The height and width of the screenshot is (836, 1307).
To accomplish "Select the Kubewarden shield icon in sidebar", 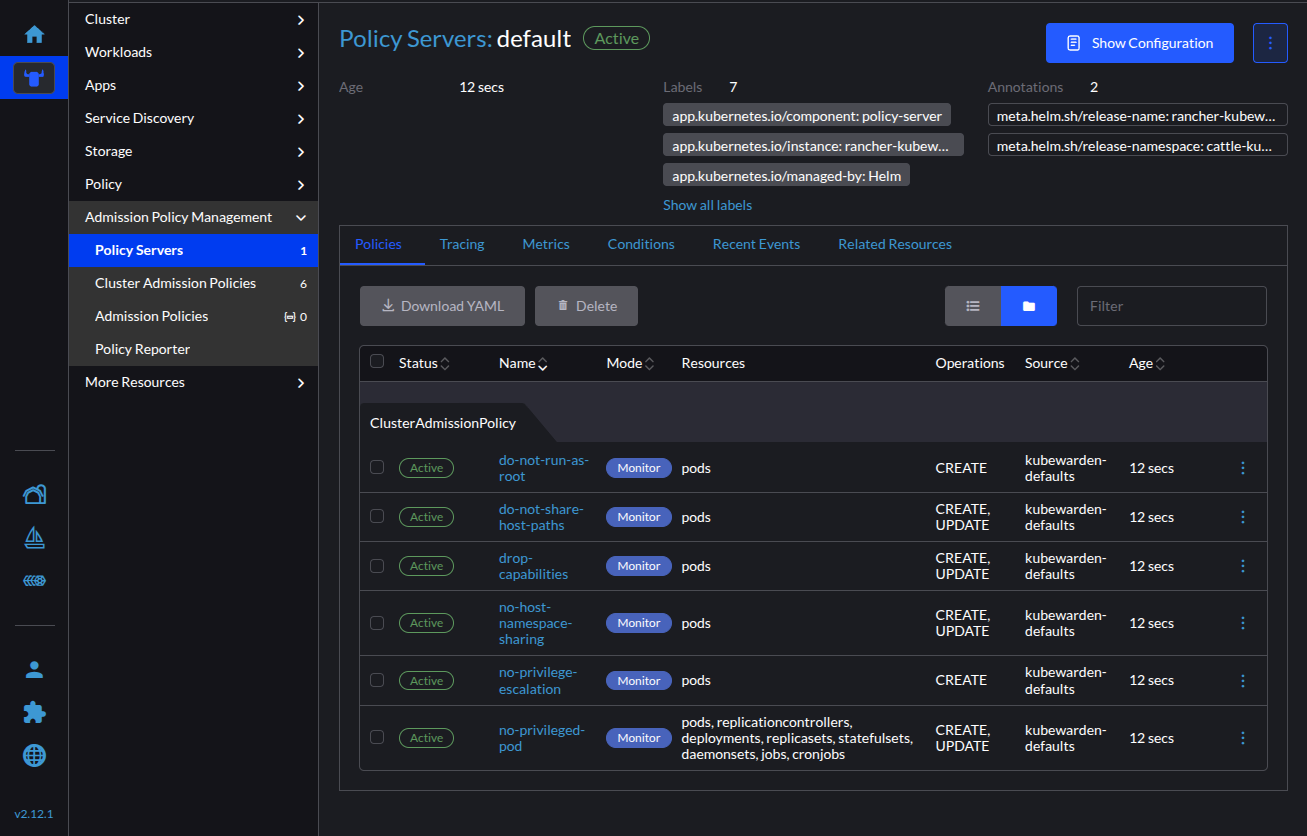I will [x=34, y=77].
